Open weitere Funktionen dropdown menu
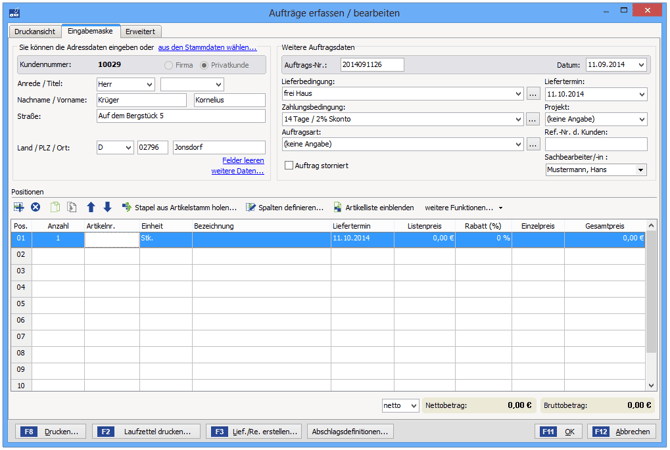Screen dimensions: 670x450 point(463,208)
